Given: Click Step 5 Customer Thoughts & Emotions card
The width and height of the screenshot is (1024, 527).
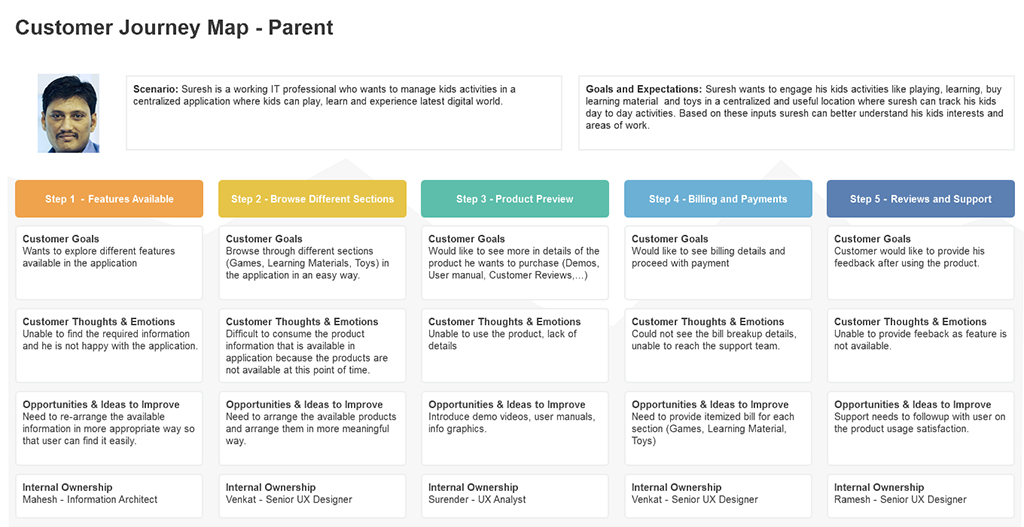Looking at the screenshot, I should pos(920,345).
